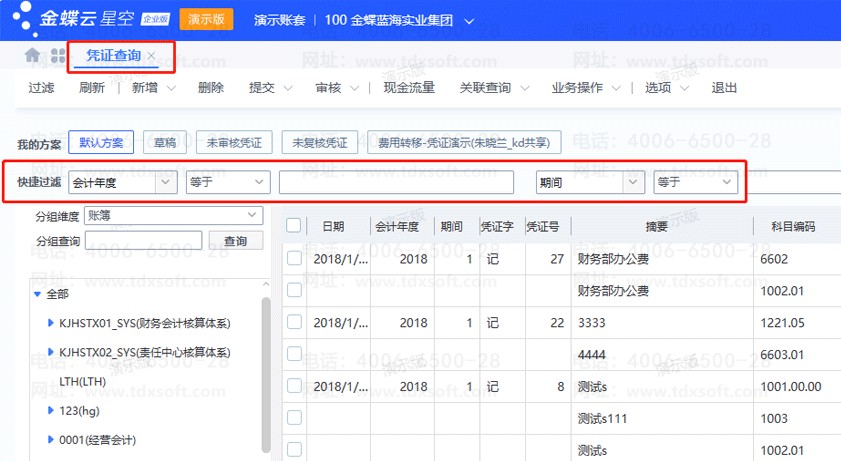Close the 凭证查询 tab
Screen dimensions: 841x461
point(151,56)
